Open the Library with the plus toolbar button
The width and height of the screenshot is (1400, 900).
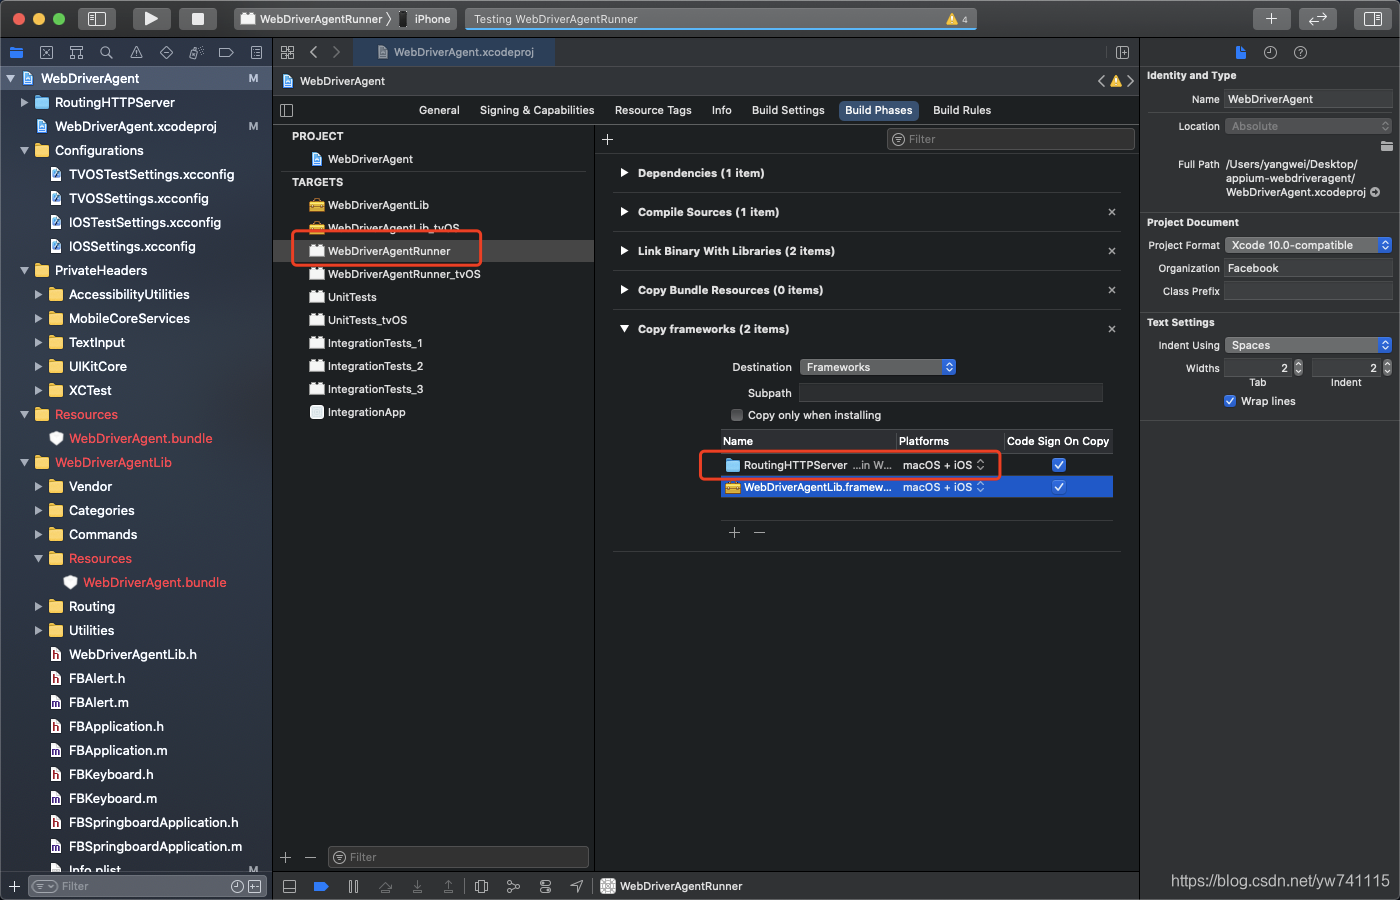point(1271,18)
